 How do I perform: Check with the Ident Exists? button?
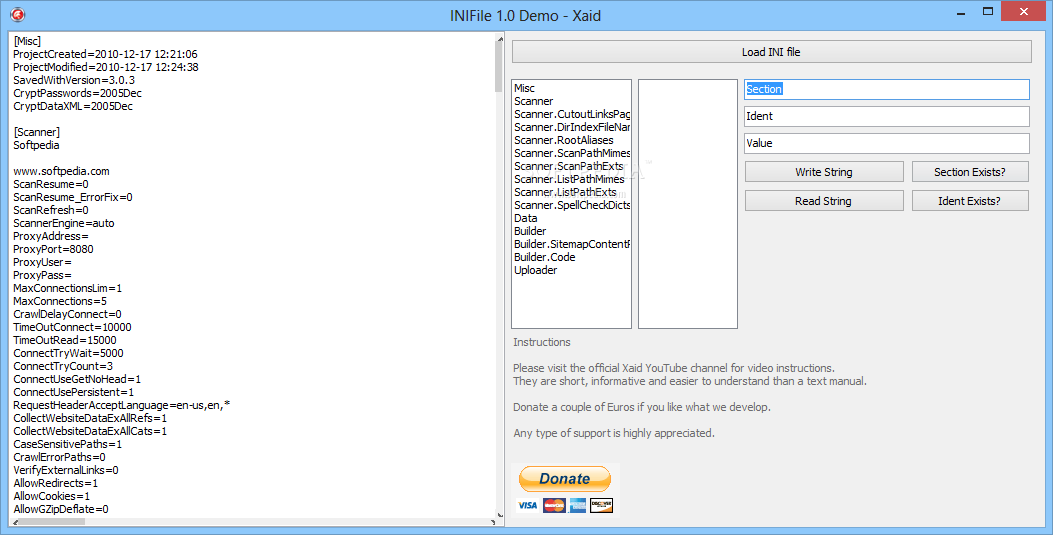(970, 201)
